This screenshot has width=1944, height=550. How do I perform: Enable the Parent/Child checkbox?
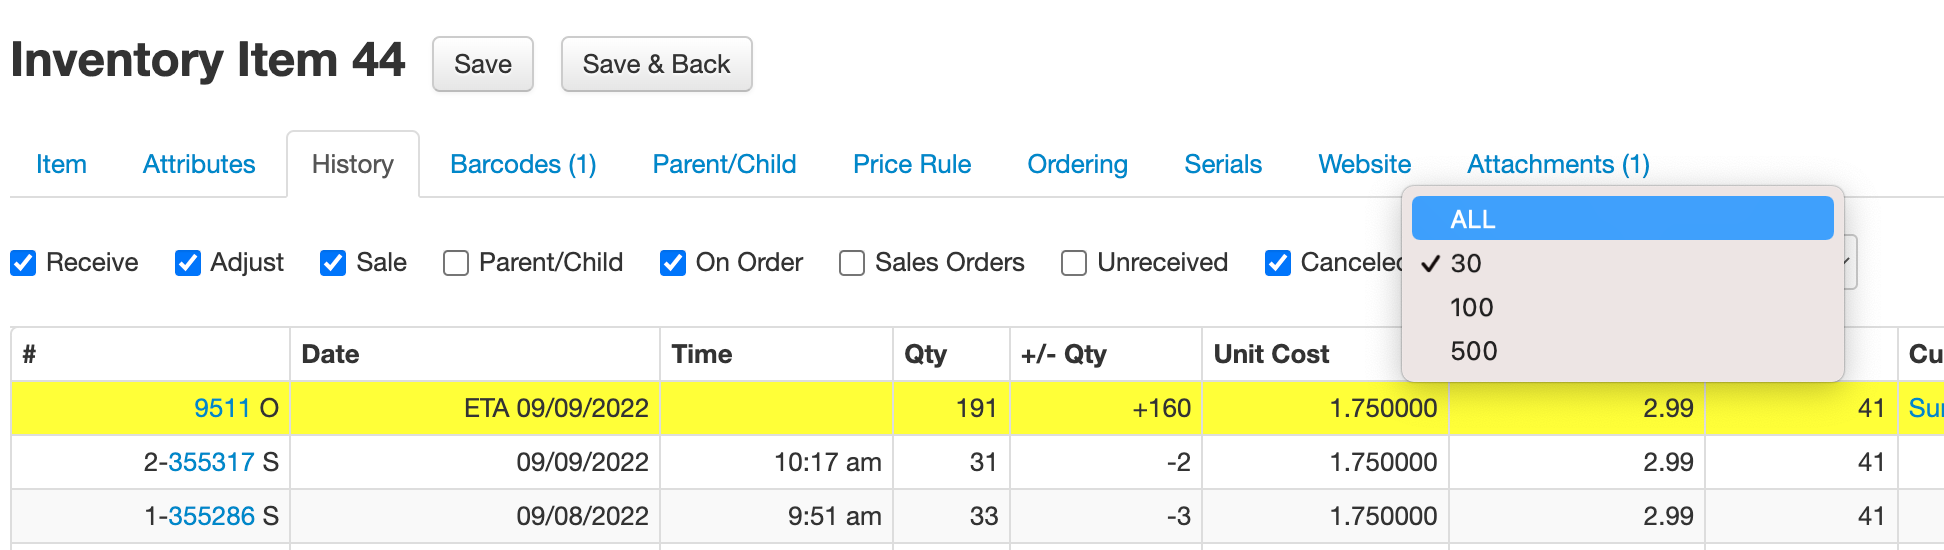point(456,263)
